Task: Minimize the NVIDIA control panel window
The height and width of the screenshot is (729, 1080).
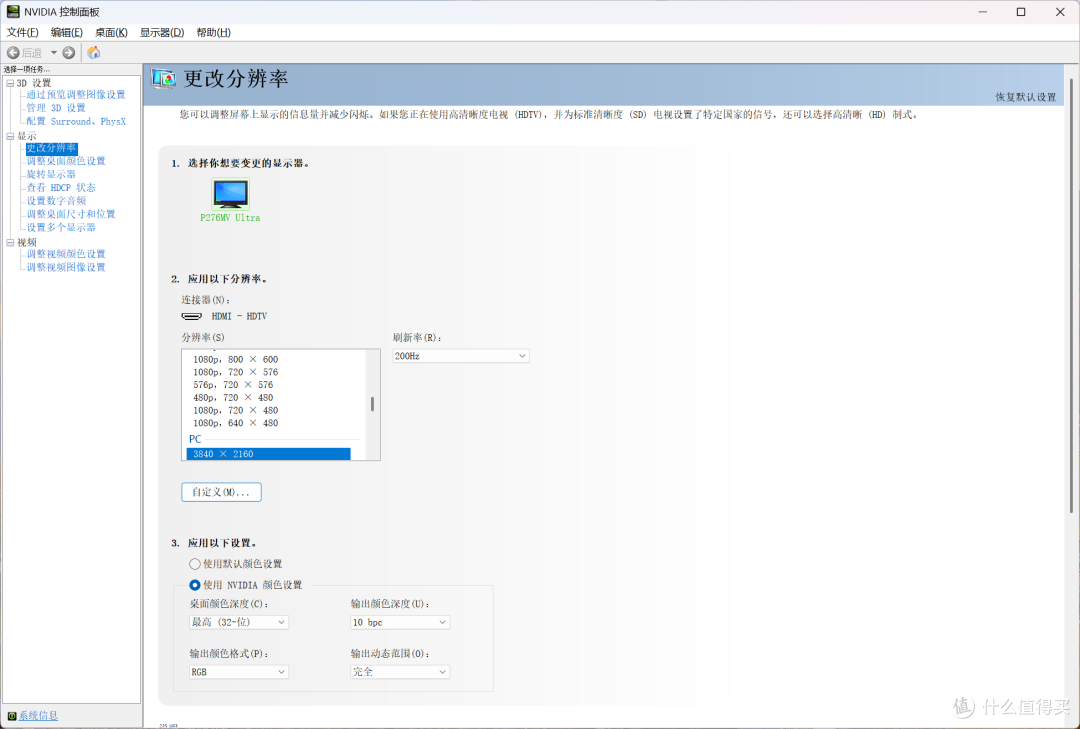Action: (x=982, y=12)
